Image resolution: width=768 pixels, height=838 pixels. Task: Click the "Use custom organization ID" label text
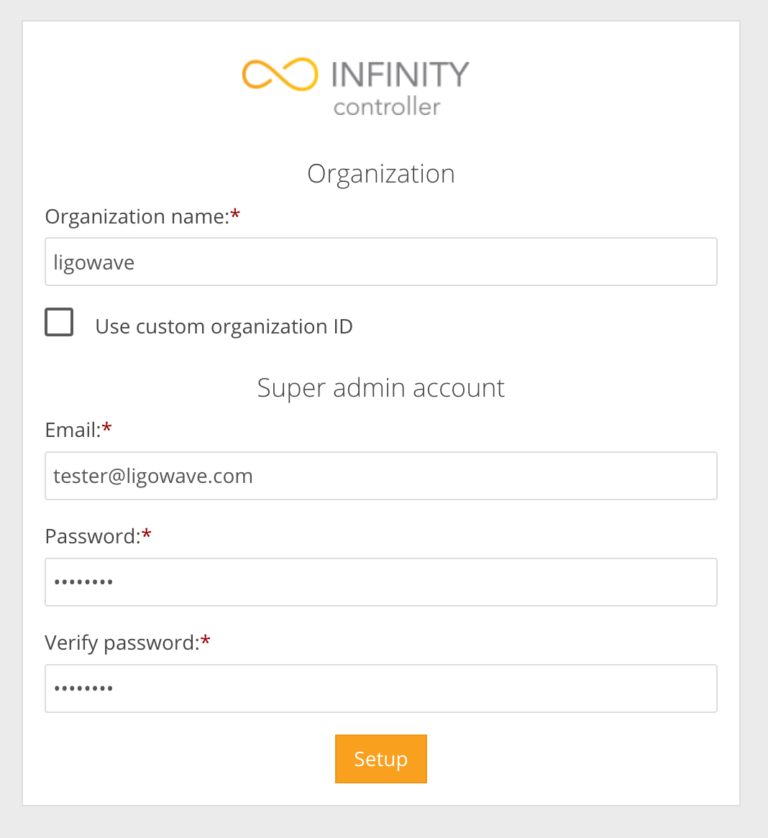pyautogui.click(x=223, y=326)
